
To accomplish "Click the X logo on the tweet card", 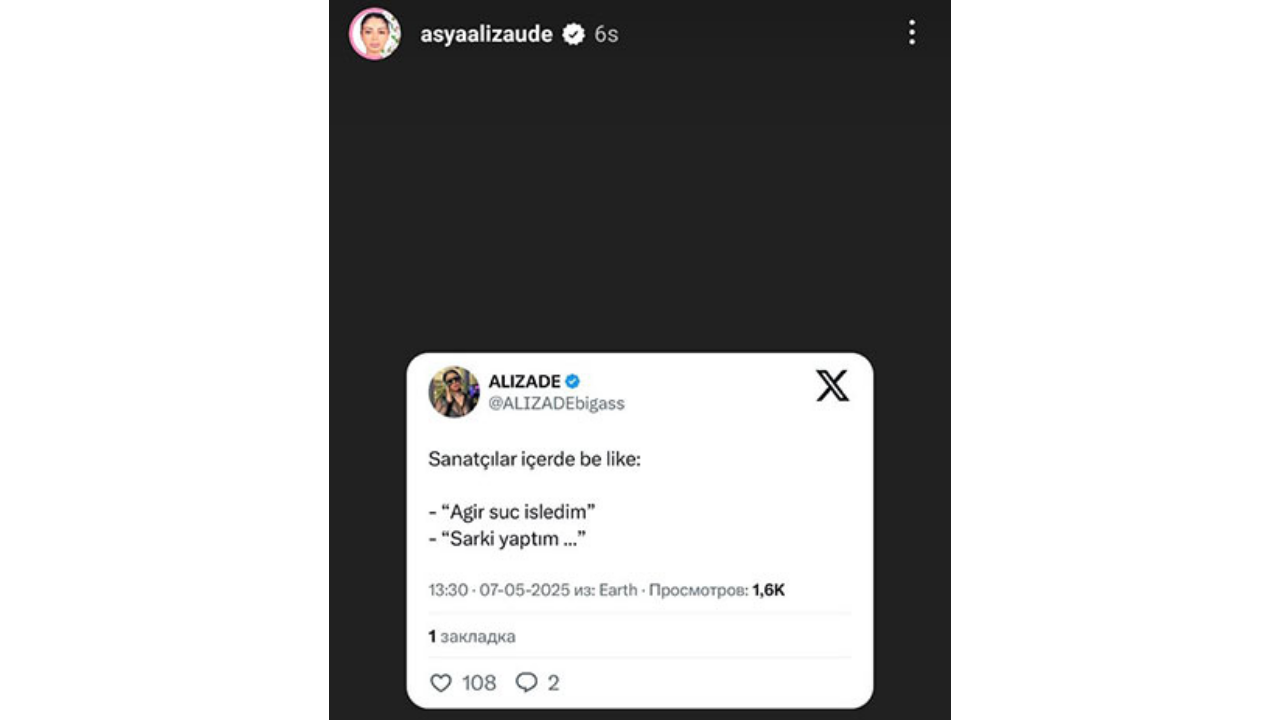I will [x=832, y=386].
